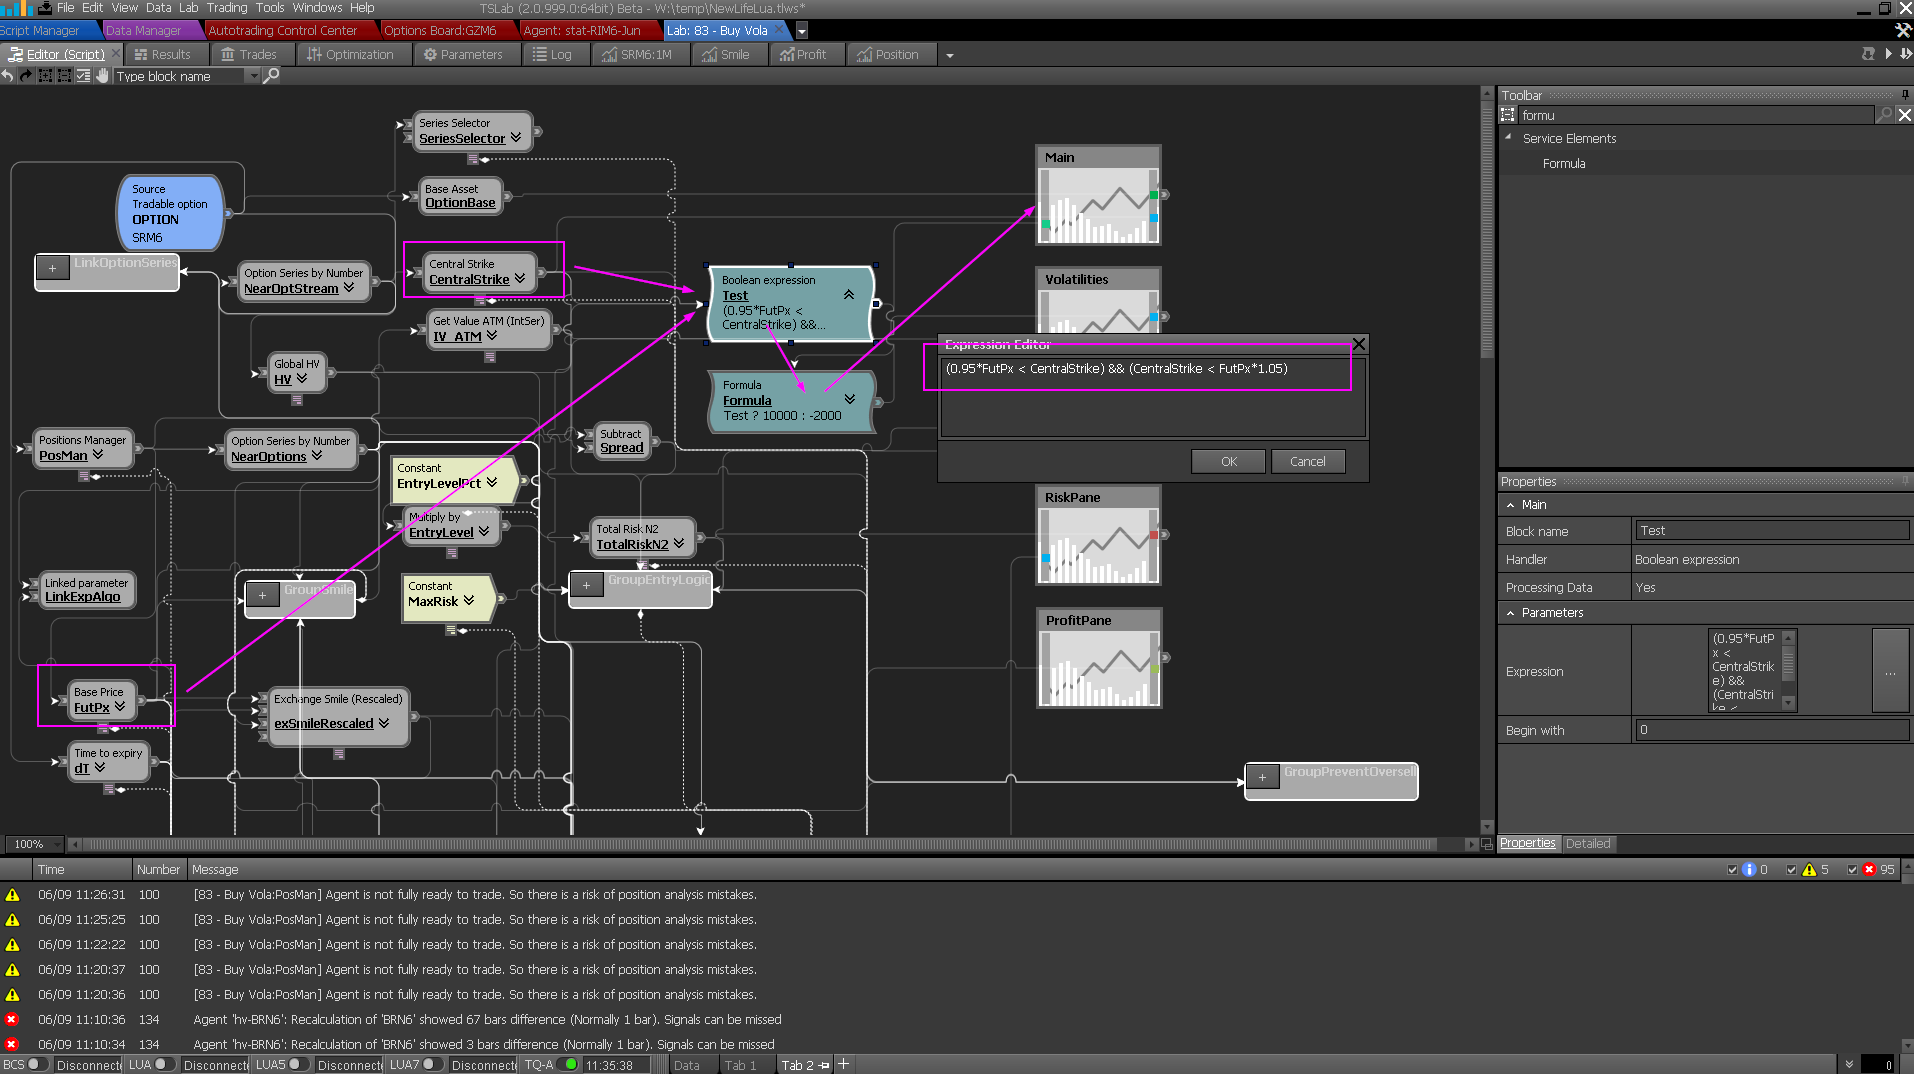Viewport: 1914px width, 1074px height.
Task: Click Cancel in the Expression Editor
Action: [x=1307, y=462]
